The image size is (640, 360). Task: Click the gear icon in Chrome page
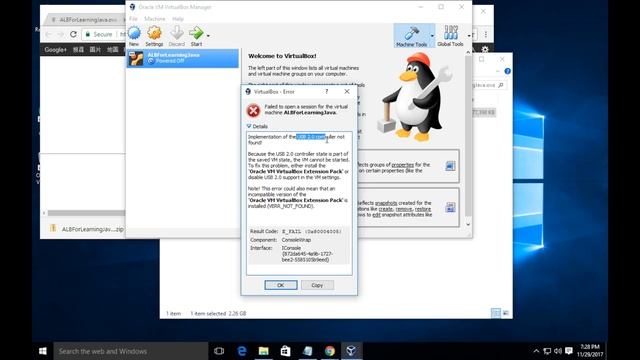[484, 49]
